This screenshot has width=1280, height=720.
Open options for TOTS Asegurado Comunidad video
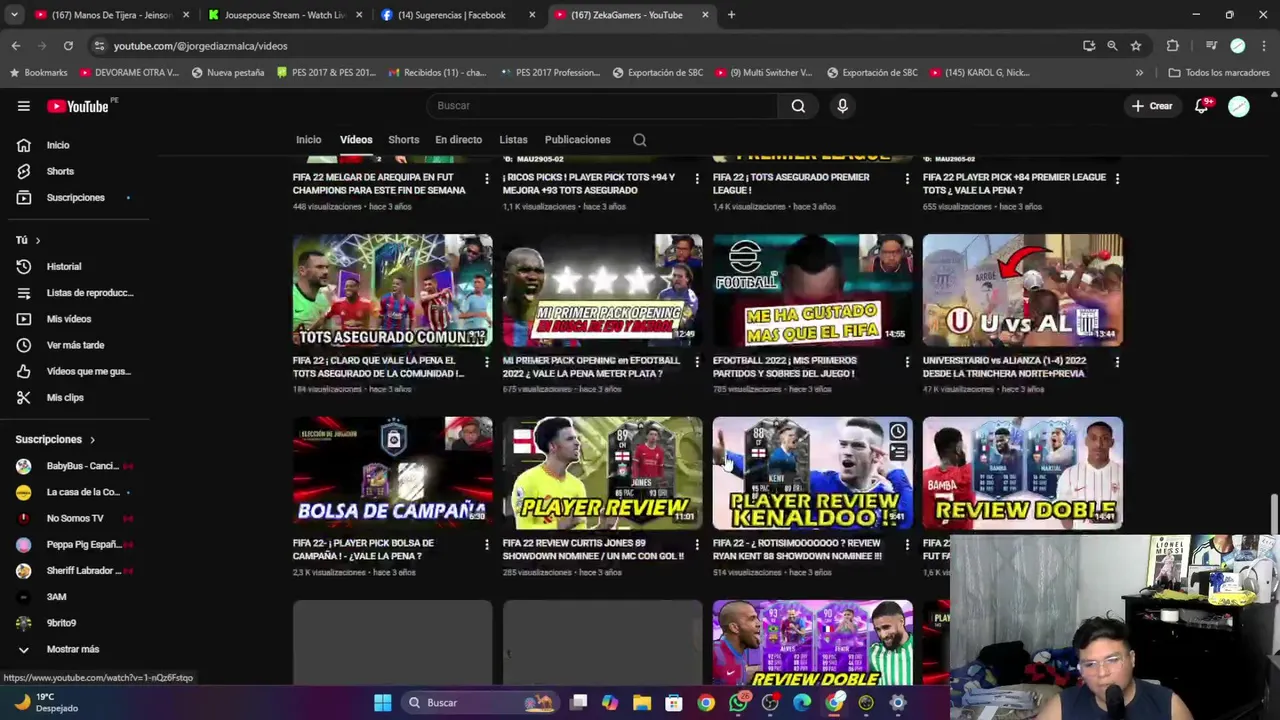(487, 362)
